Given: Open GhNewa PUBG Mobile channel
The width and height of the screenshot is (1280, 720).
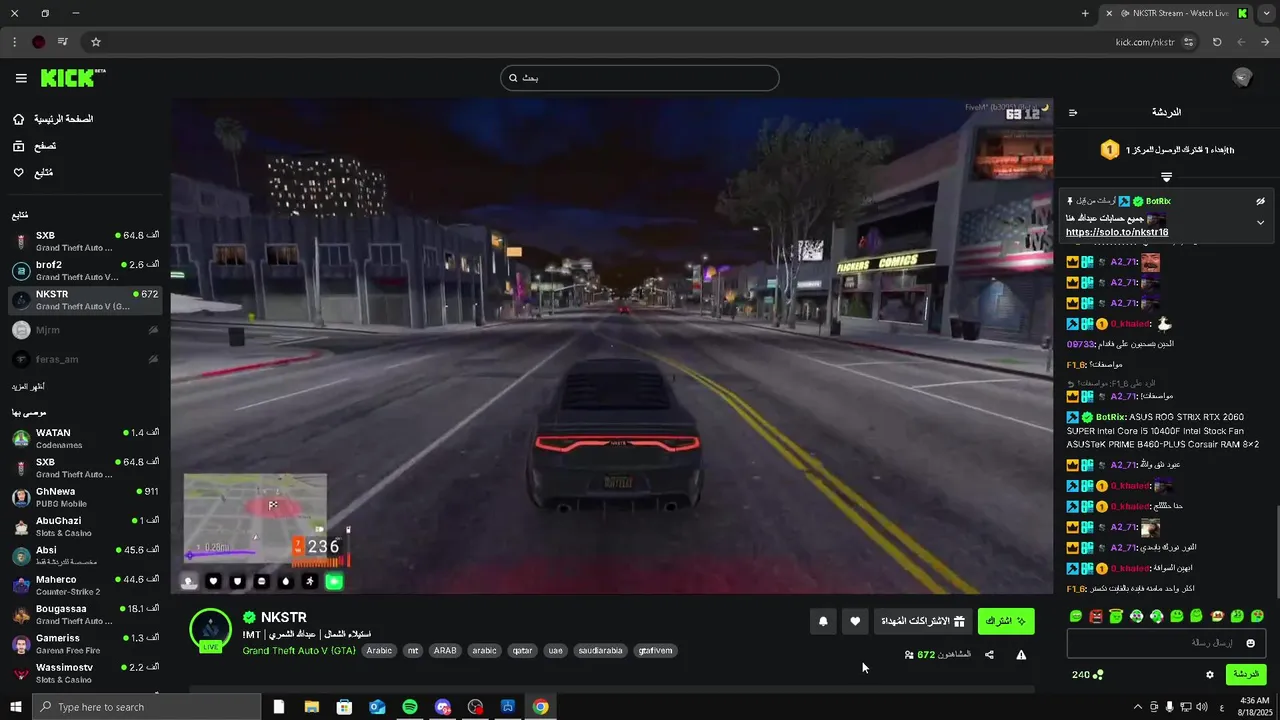Looking at the screenshot, I should [85, 497].
